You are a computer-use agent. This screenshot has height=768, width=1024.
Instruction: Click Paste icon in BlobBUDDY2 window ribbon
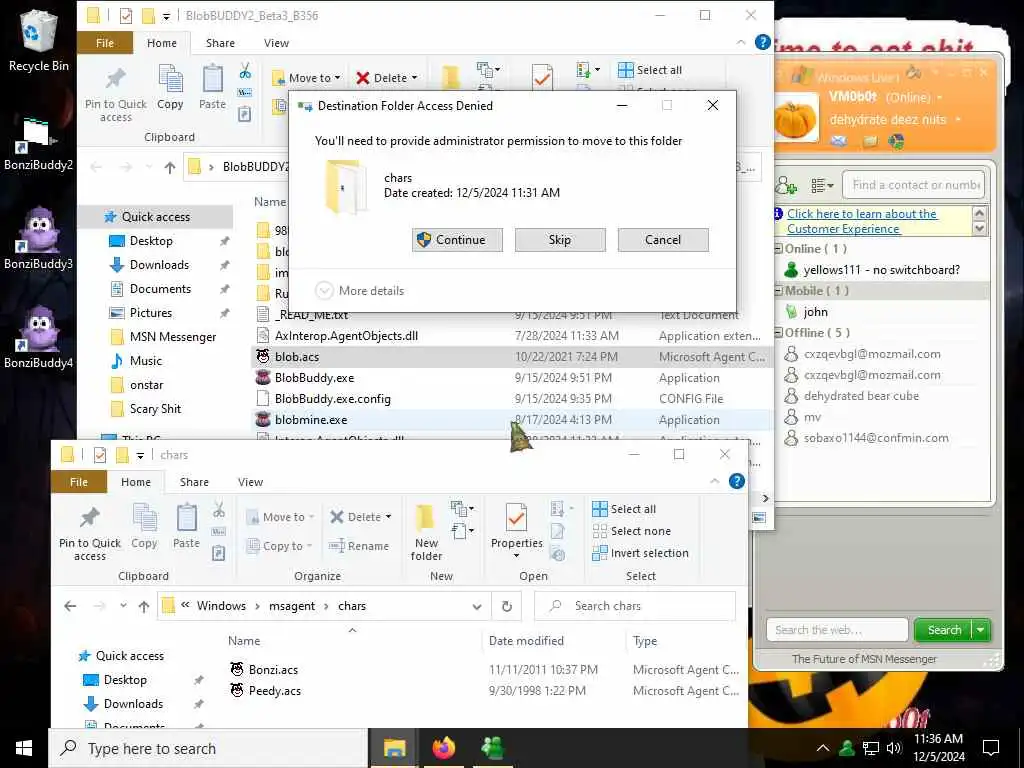pyautogui.click(x=212, y=88)
